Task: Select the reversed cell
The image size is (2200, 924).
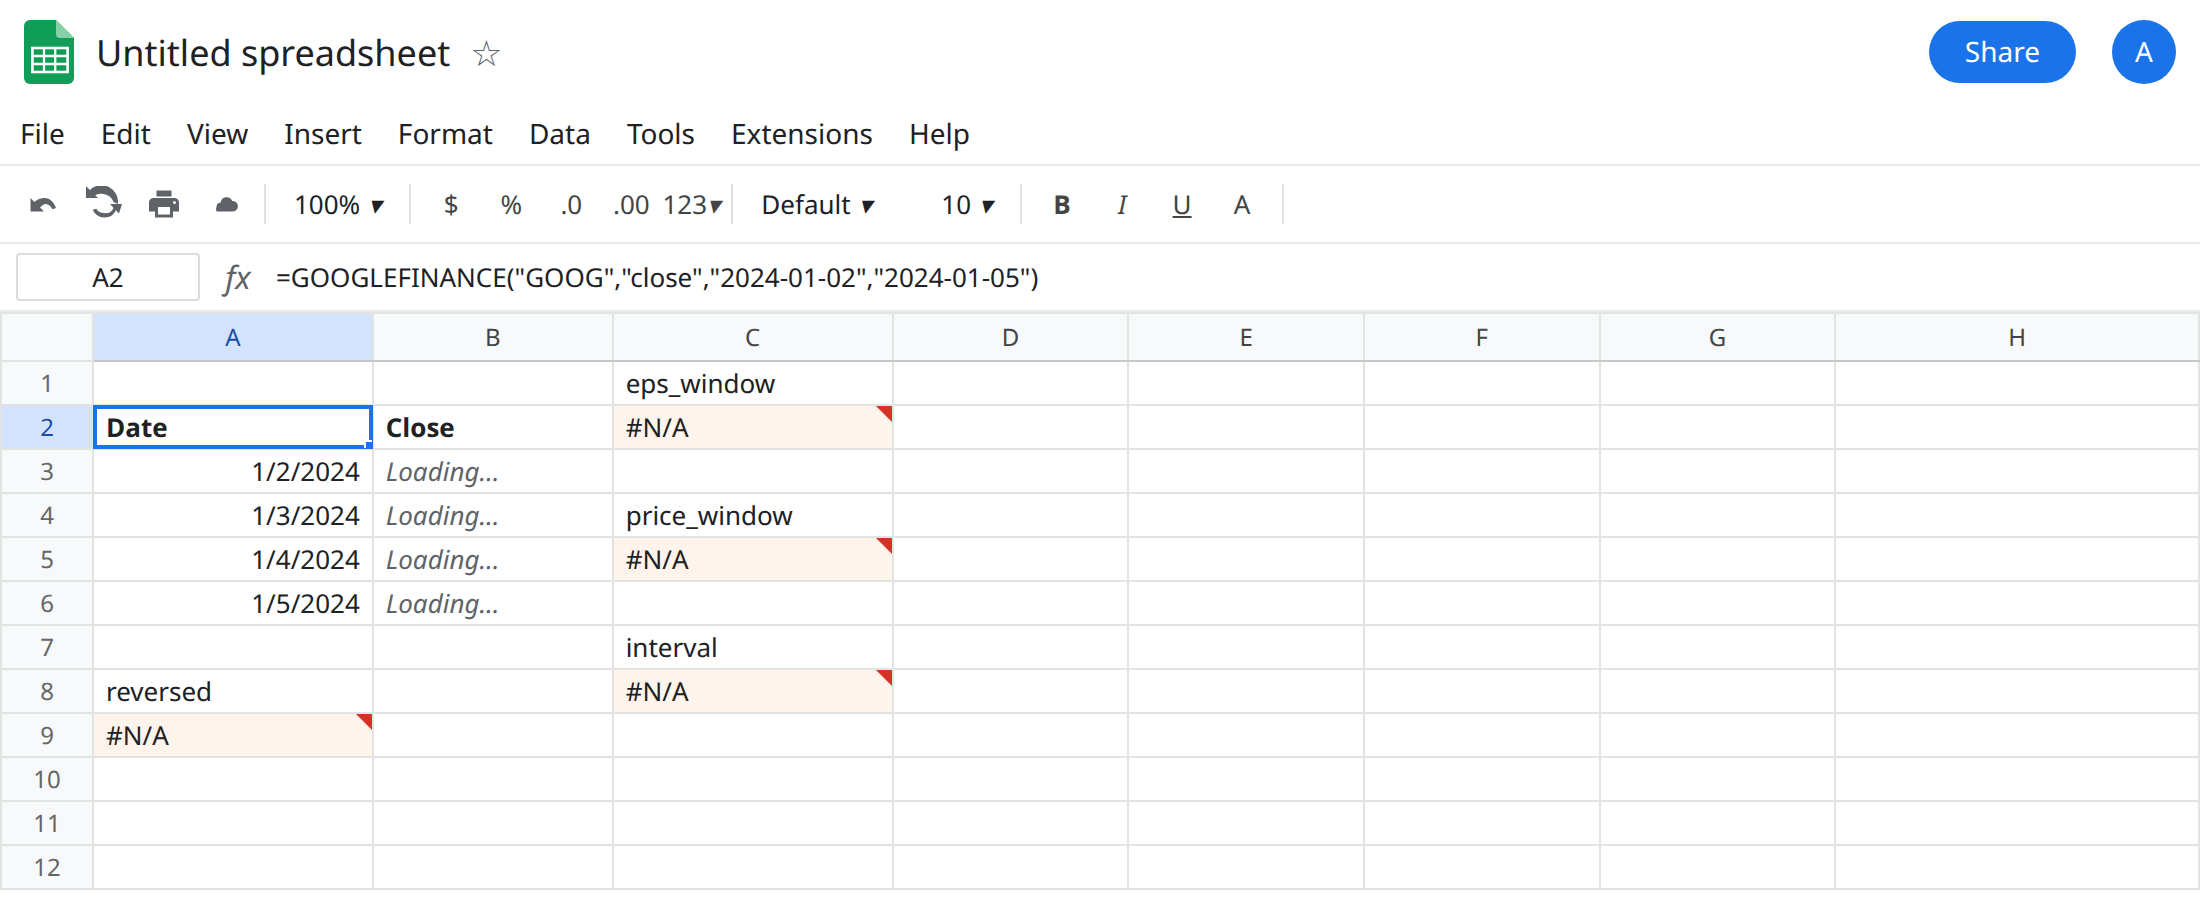Action: coord(233,692)
